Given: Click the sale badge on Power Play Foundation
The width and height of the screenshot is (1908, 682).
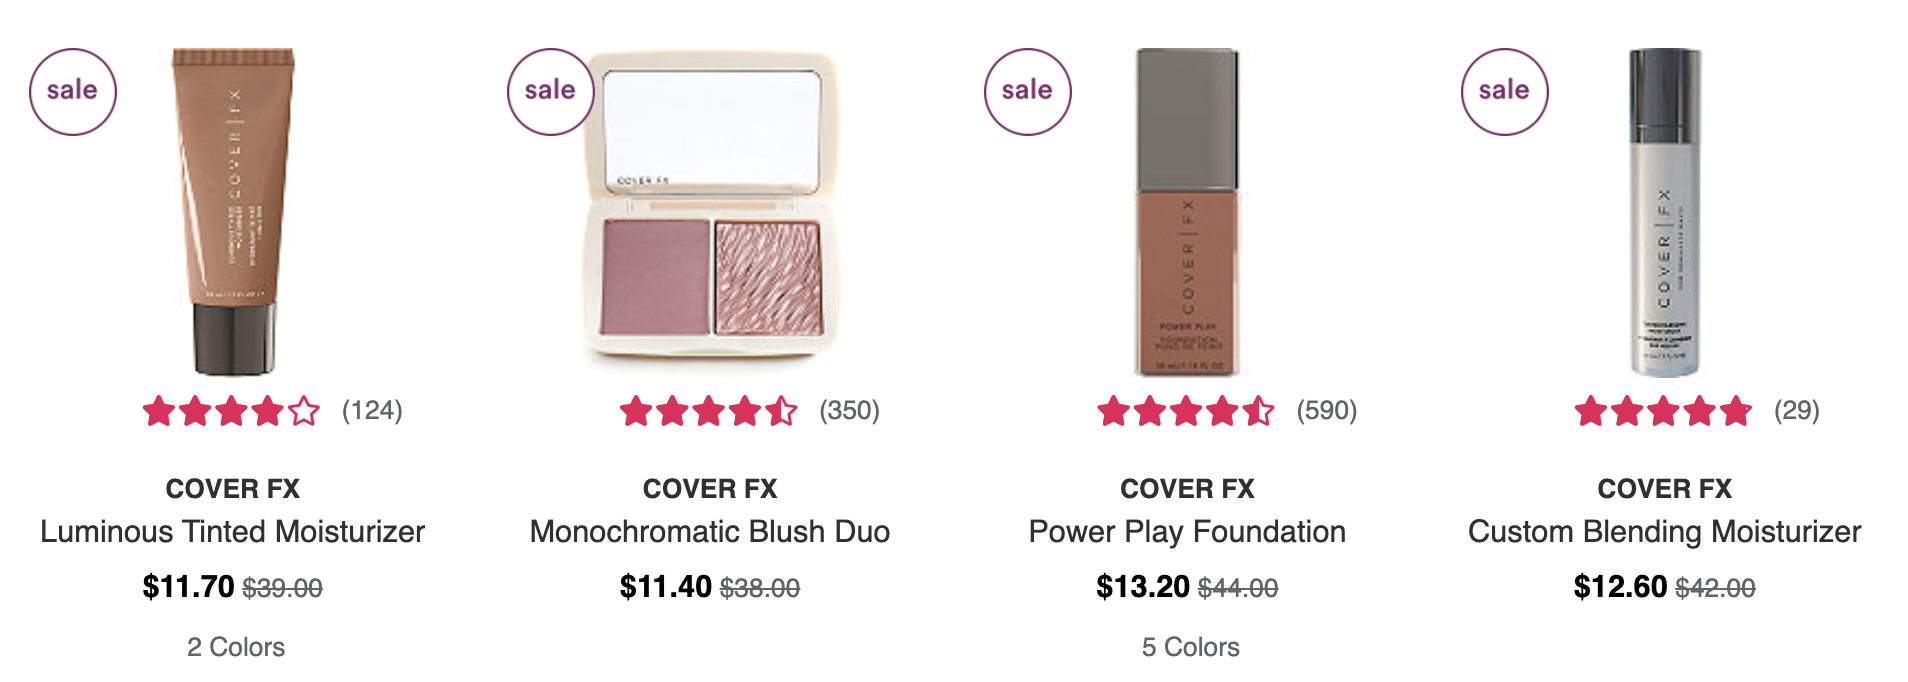Looking at the screenshot, I should point(1028,92).
